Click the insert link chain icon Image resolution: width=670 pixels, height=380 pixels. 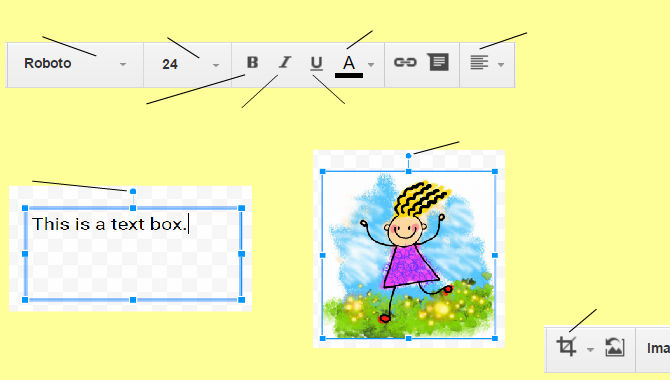point(405,62)
